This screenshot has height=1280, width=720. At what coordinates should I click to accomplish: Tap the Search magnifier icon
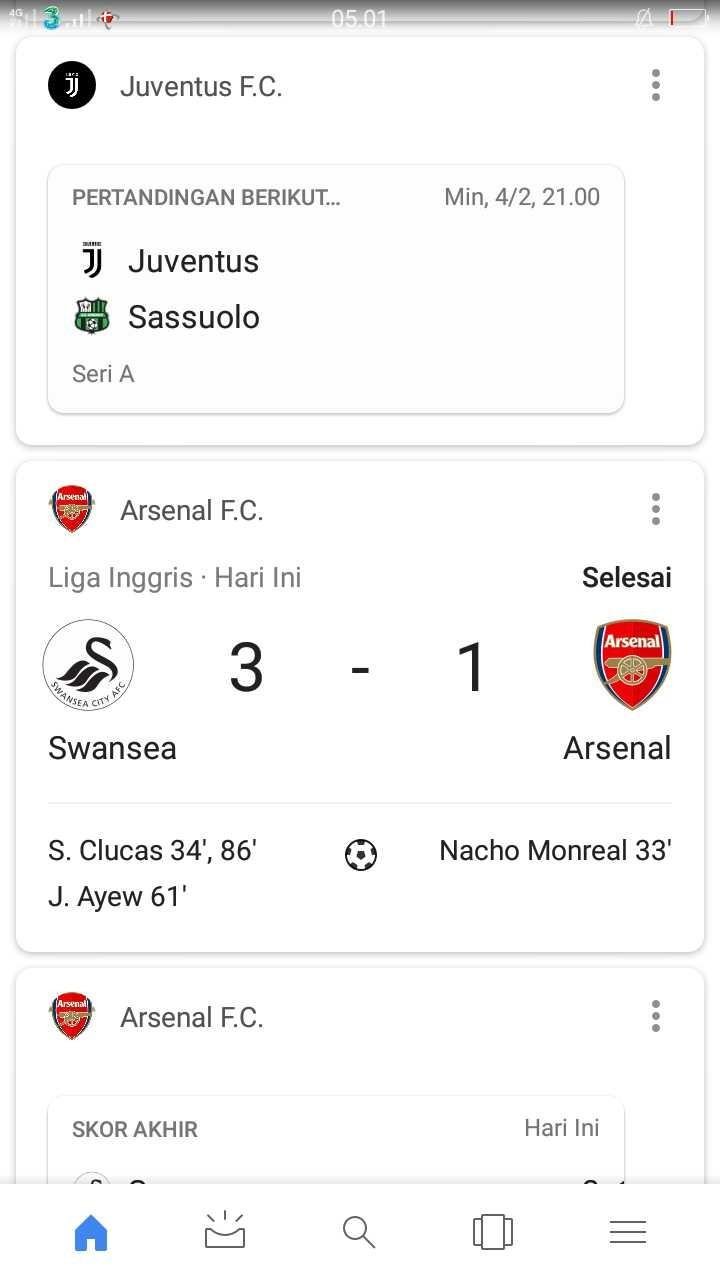click(359, 1231)
